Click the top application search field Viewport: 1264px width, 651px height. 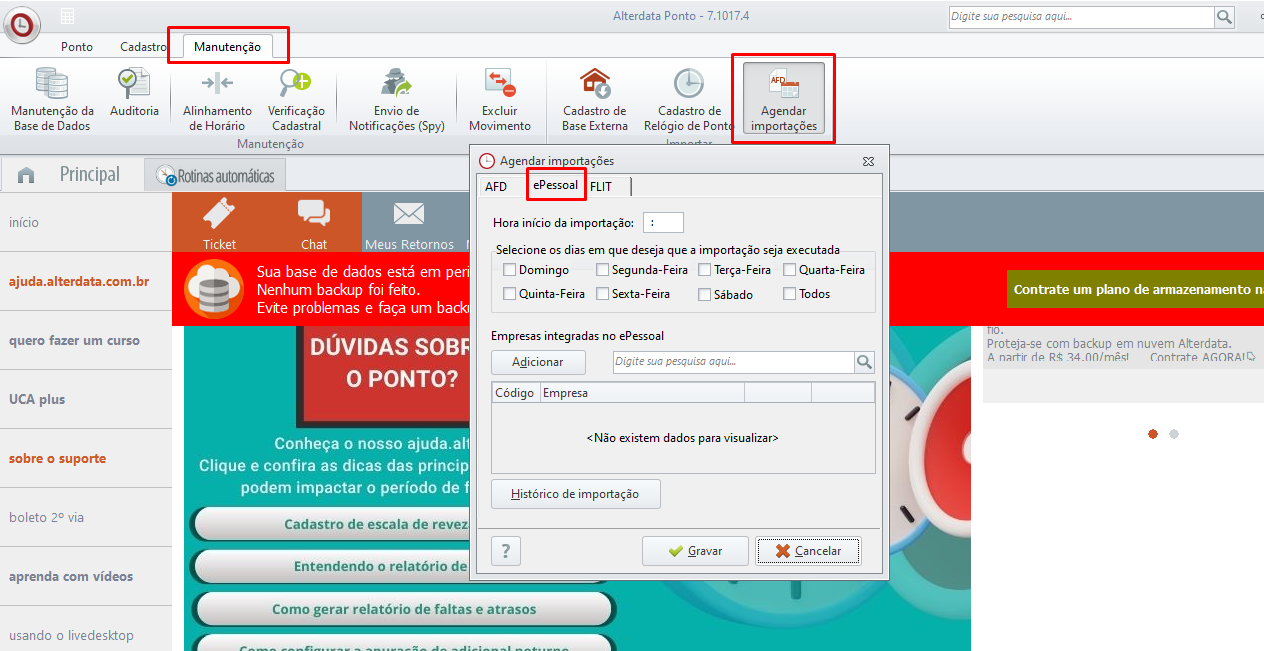[x=1081, y=17]
